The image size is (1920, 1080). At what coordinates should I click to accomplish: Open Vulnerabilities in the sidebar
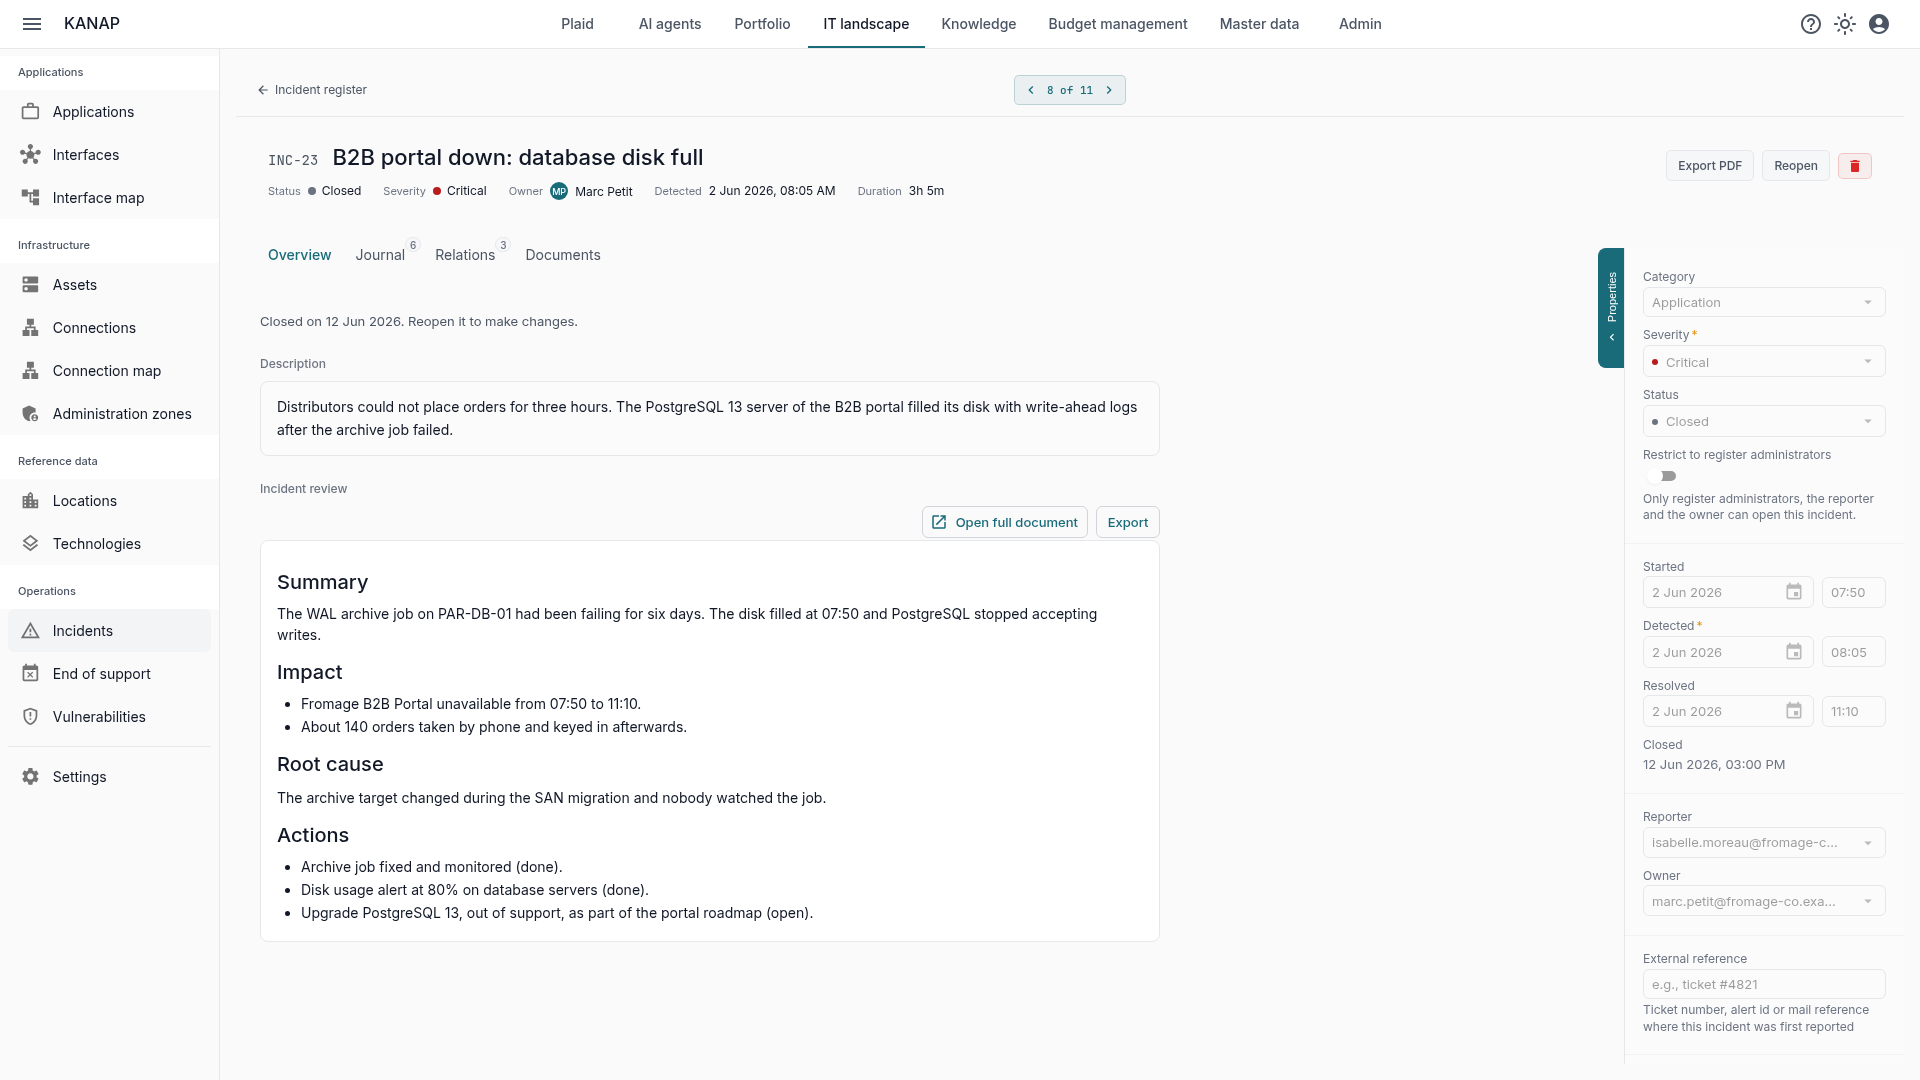pos(109,717)
